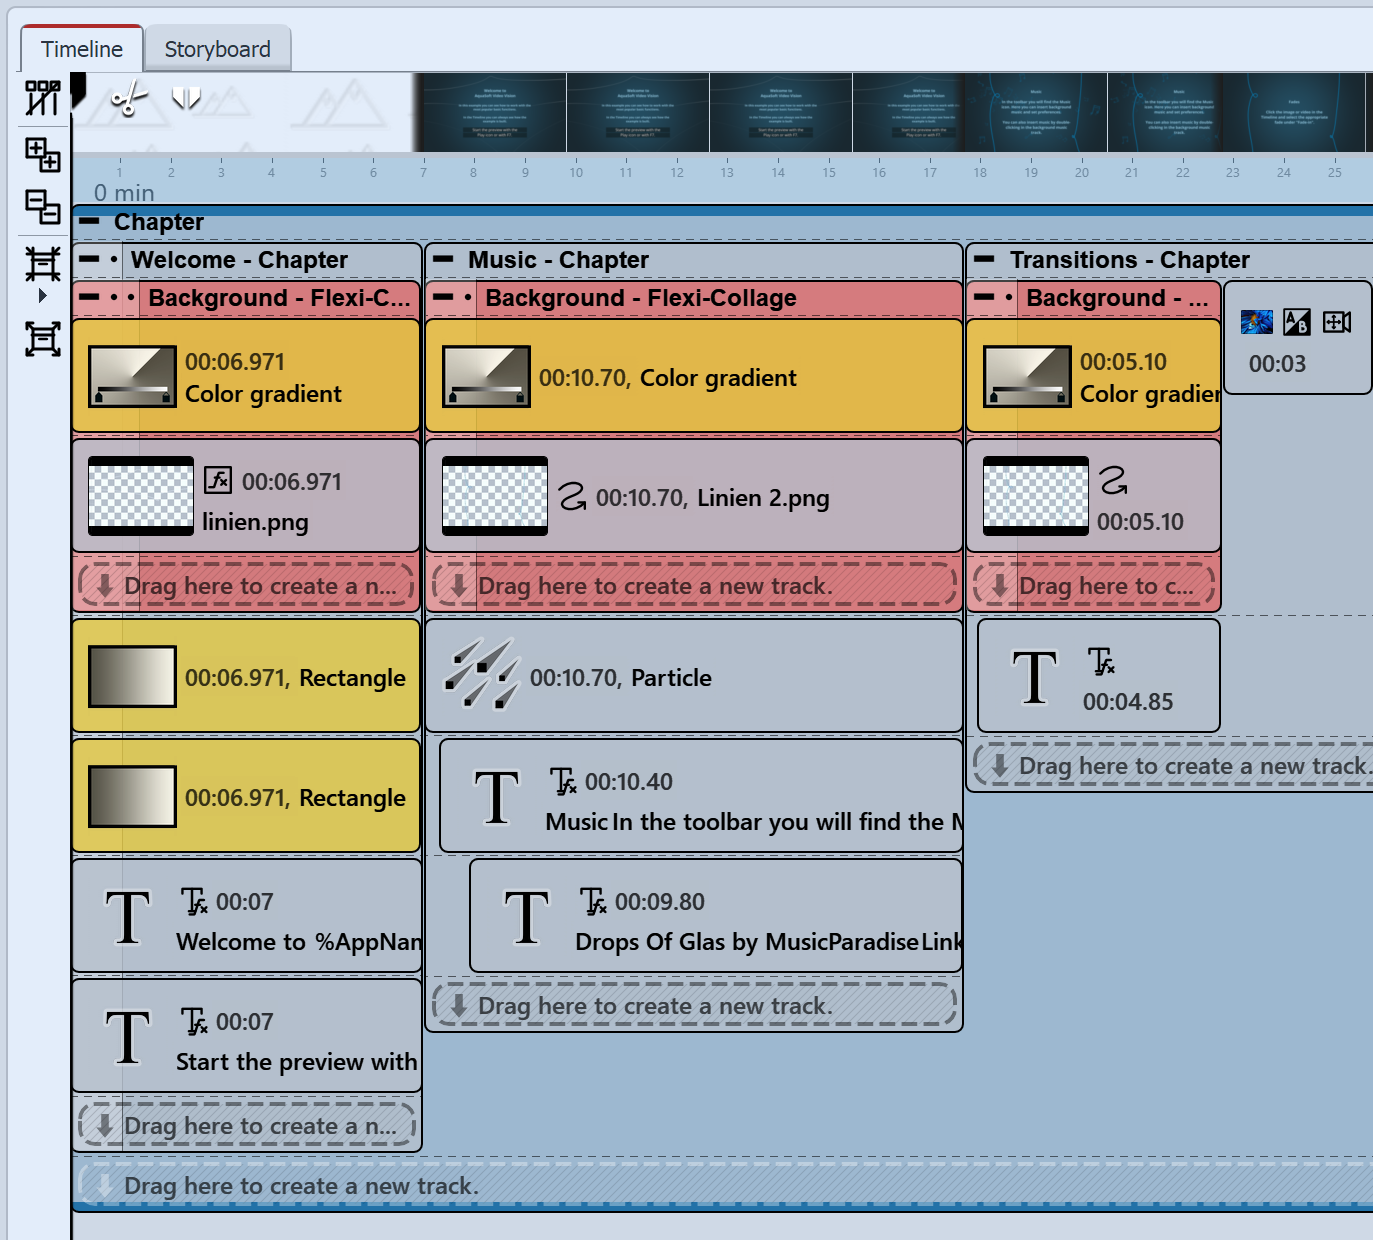This screenshot has width=1373, height=1240.
Task: Click the camera pan icon on the 00:03 item
Action: (x=1336, y=322)
